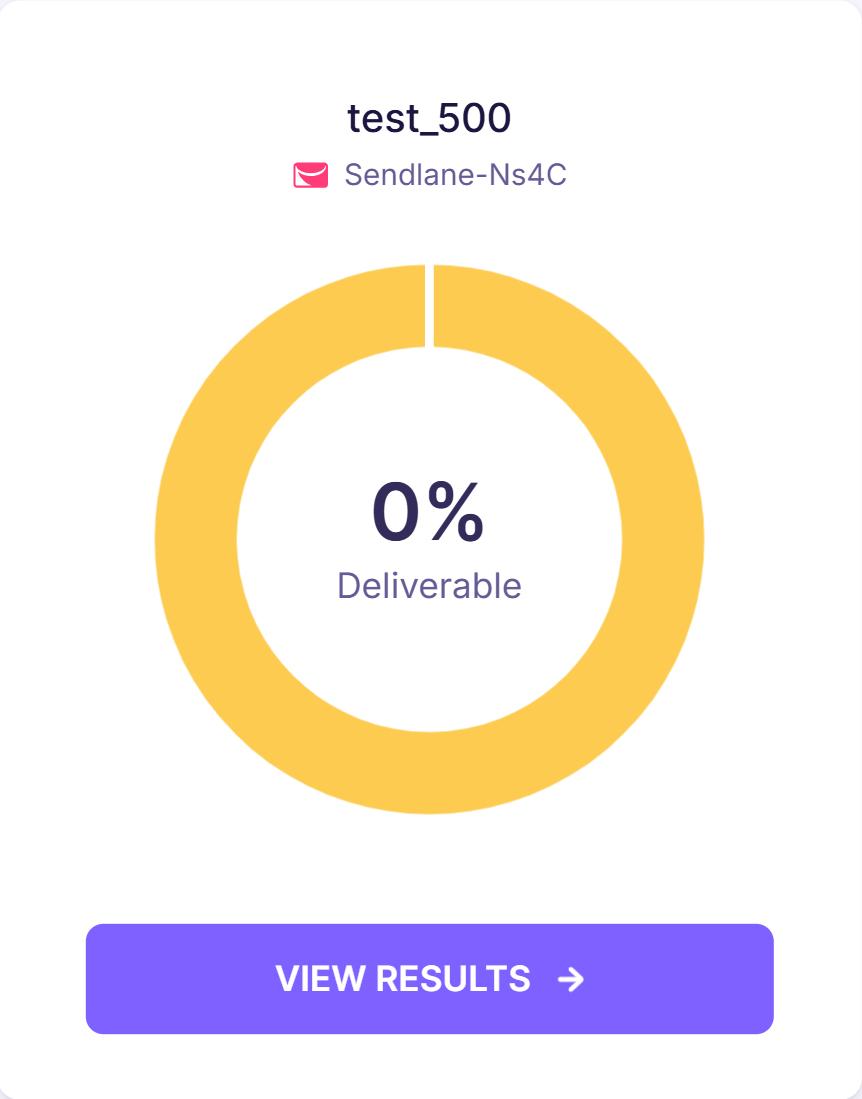Click the Deliverable label under the percentage
The width and height of the screenshot is (862, 1099).
point(430,585)
